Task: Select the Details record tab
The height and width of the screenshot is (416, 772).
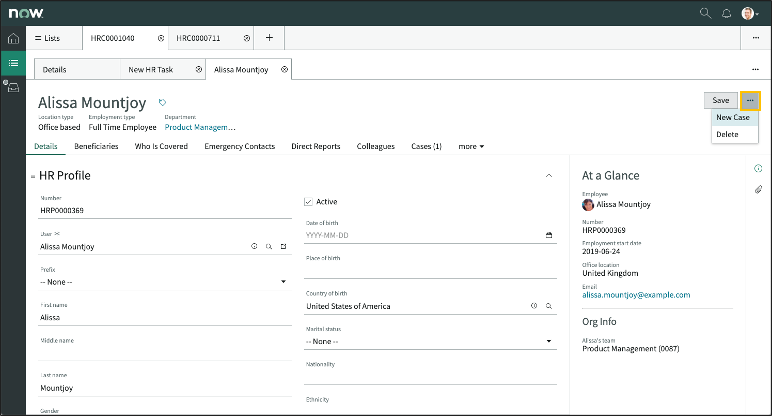Action: pyautogui.click(x=46, y=146)
